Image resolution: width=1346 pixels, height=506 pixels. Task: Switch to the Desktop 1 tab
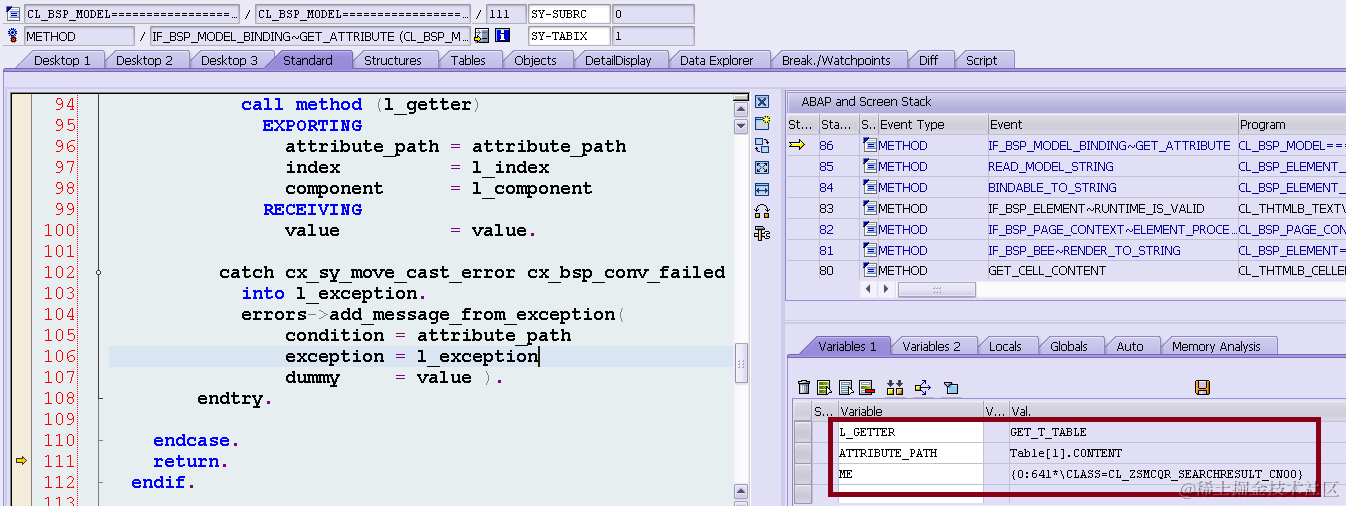point(62,60)
